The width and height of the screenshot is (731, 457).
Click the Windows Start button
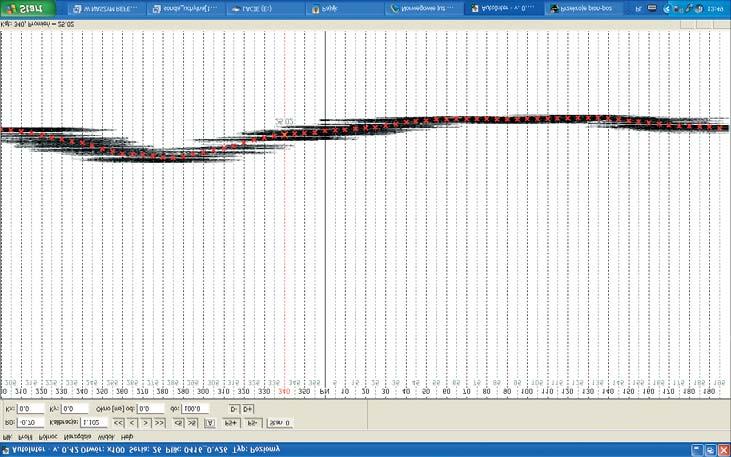[27, 8]
